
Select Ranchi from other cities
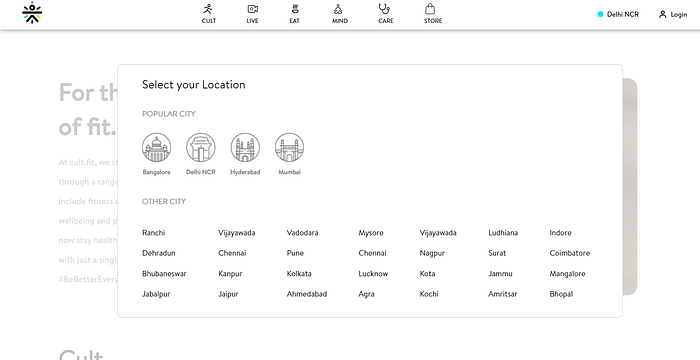click(x=154, y=233)
